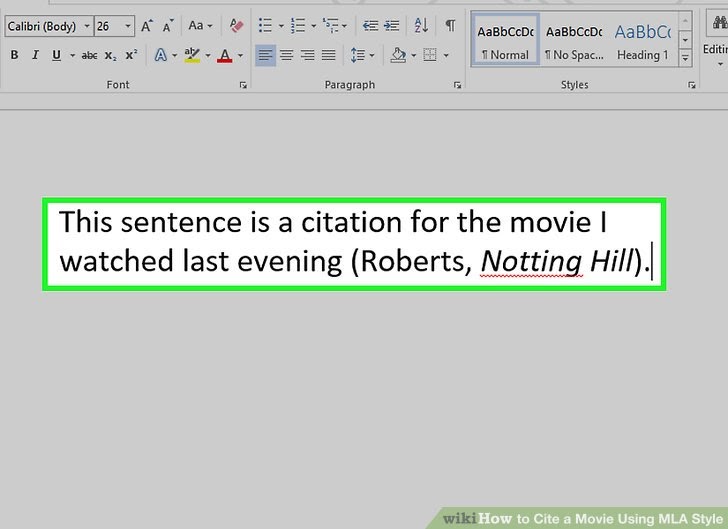Screen dimensions: 728x529
Task: Apply red Font Color
Action: pos(225,55)
